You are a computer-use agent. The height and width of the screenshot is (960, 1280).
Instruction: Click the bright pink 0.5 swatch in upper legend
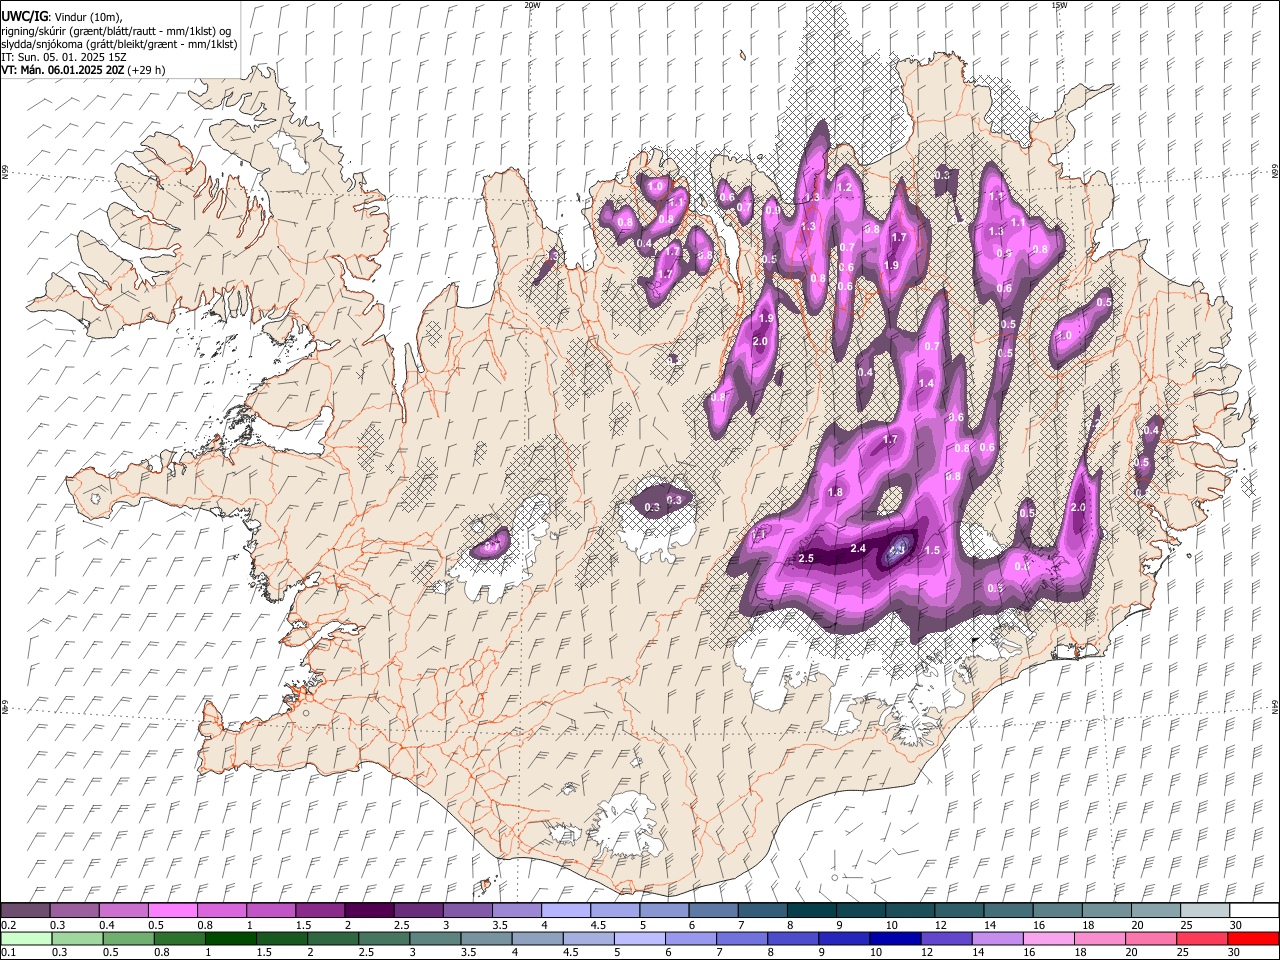(172, 910)
